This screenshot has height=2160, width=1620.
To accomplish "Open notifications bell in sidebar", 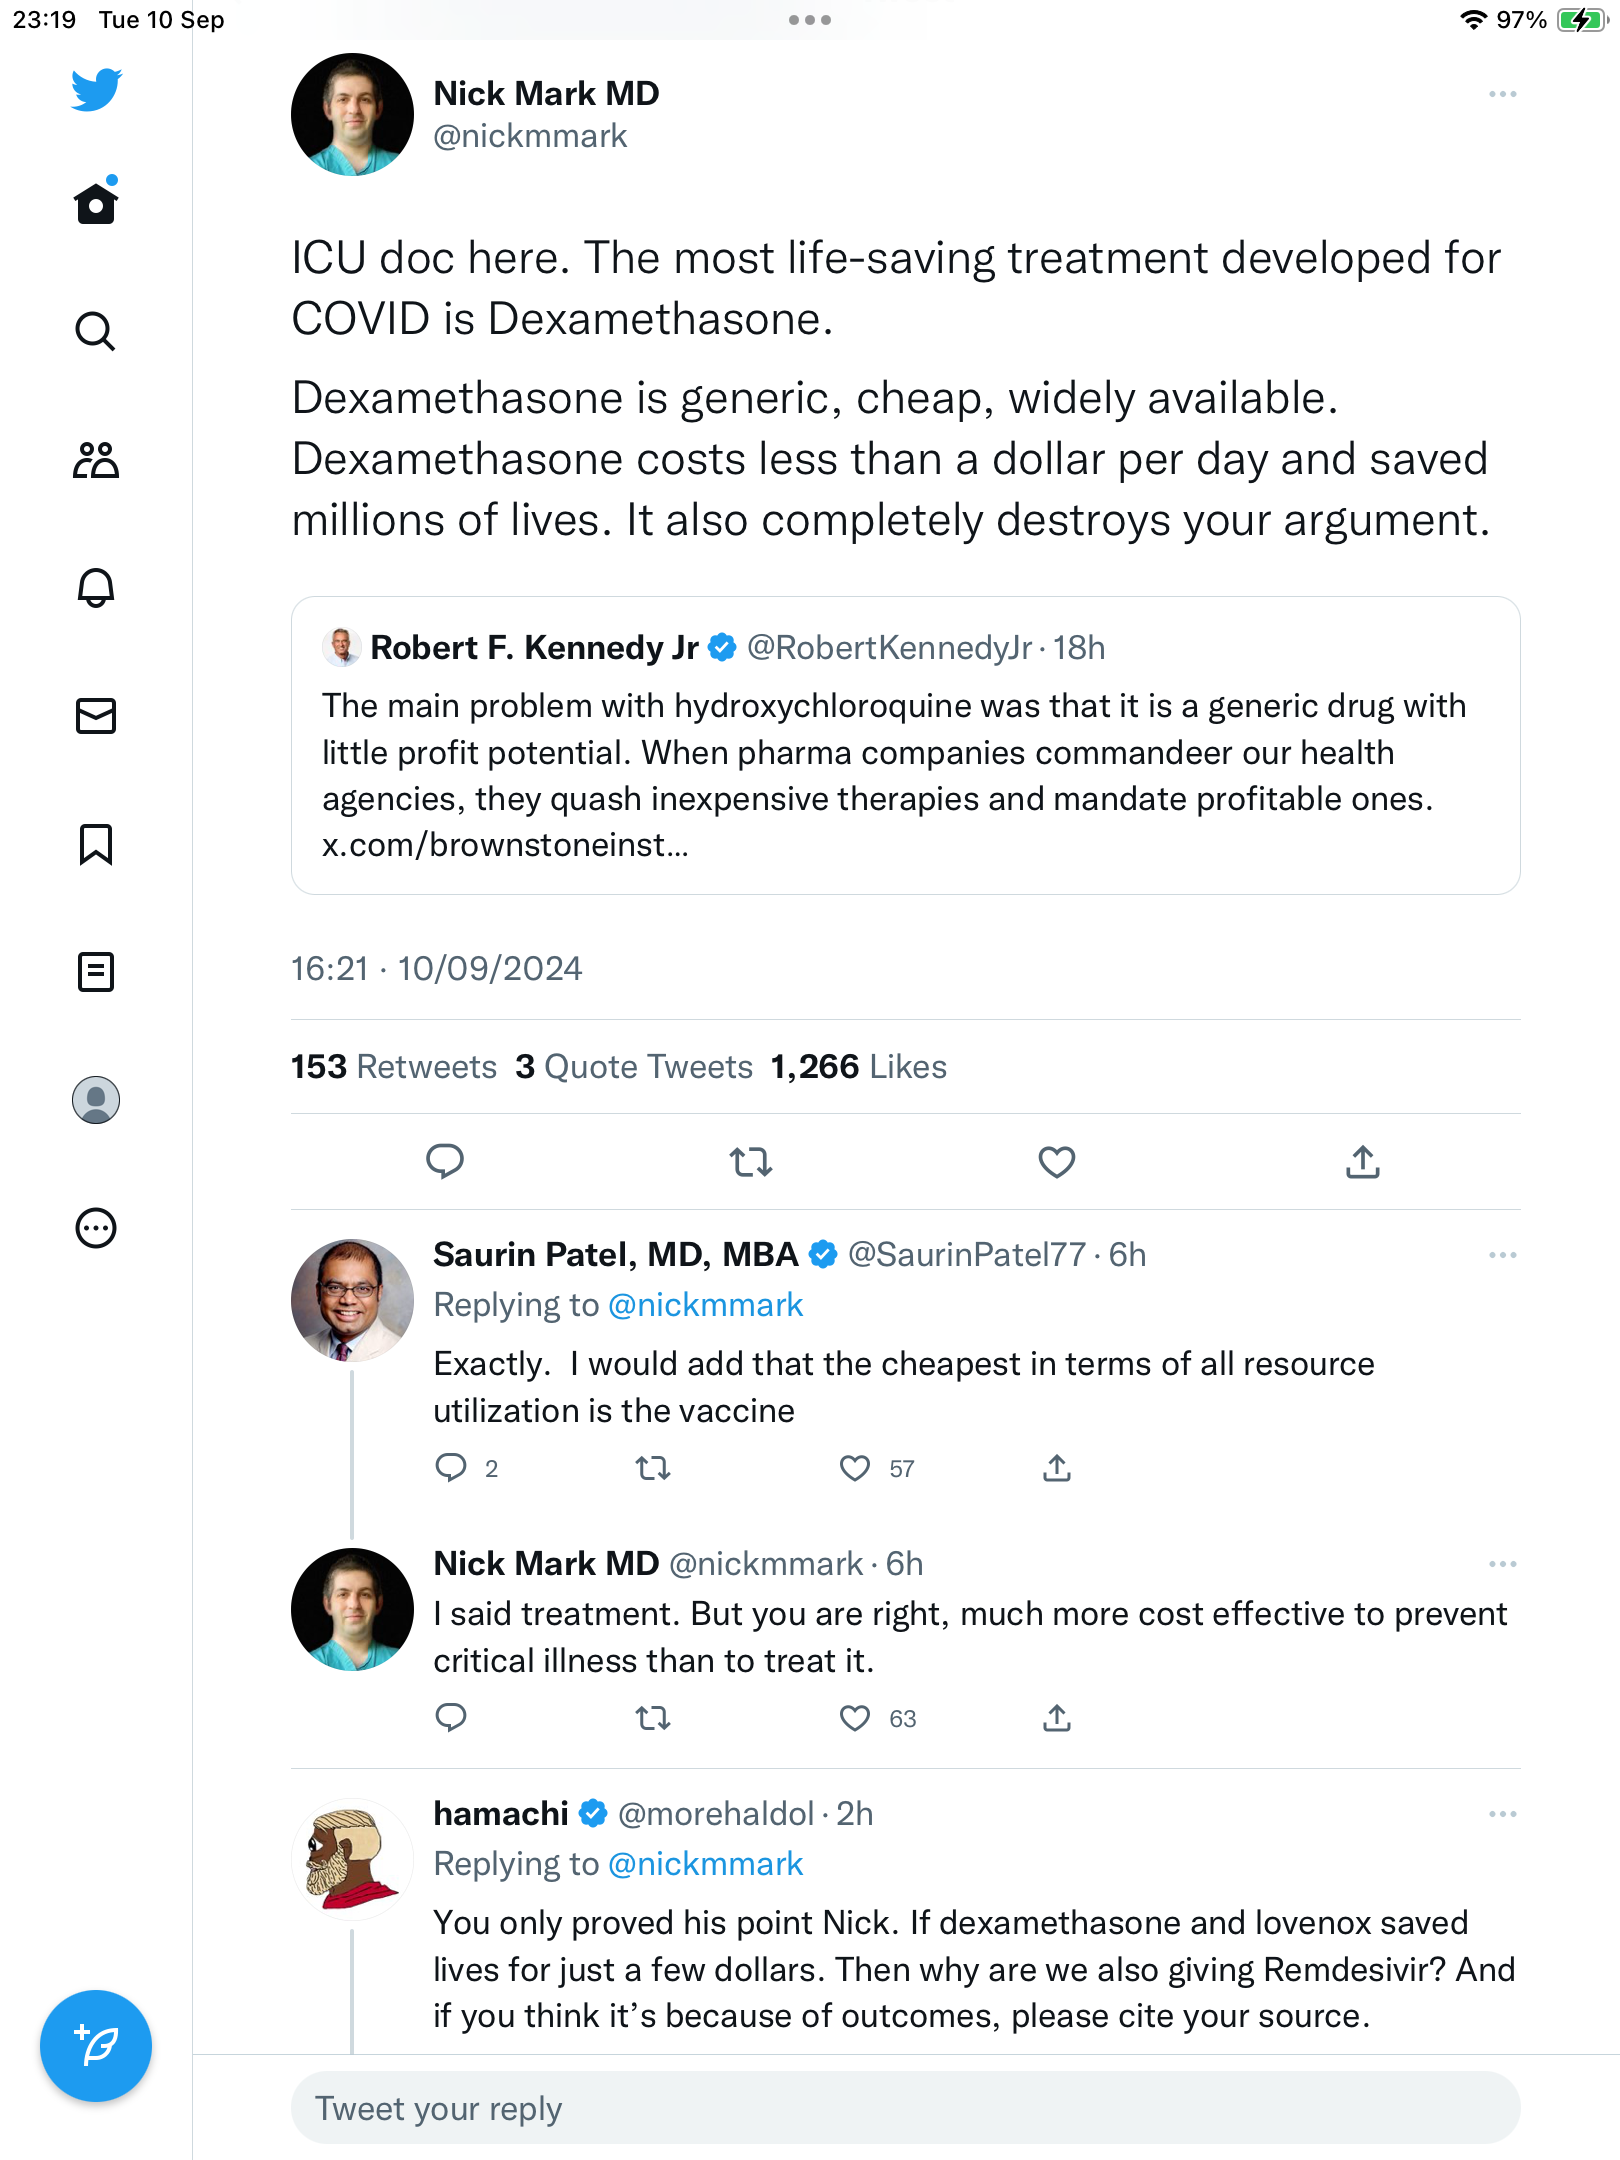I will [96, 588].
